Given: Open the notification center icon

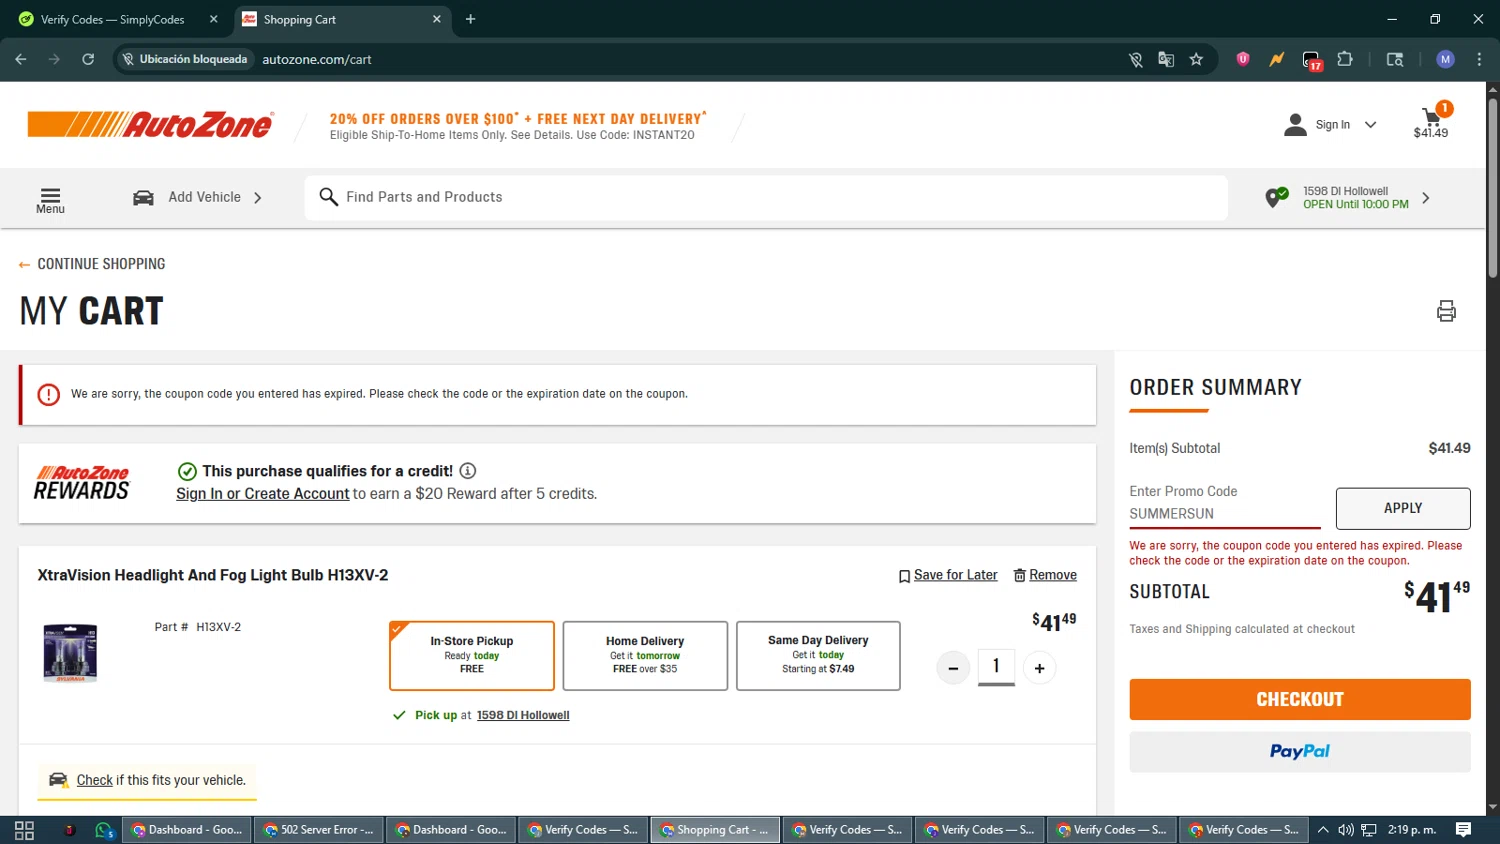Looking at the screenshot, I should (1463, 830).
